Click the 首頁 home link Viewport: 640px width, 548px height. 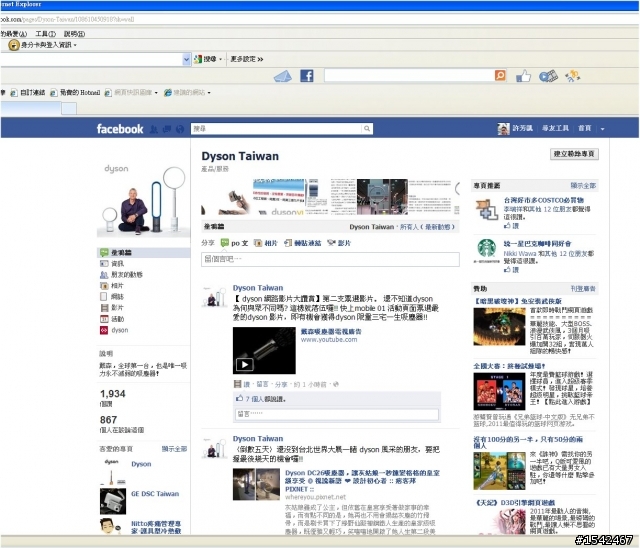584,129
